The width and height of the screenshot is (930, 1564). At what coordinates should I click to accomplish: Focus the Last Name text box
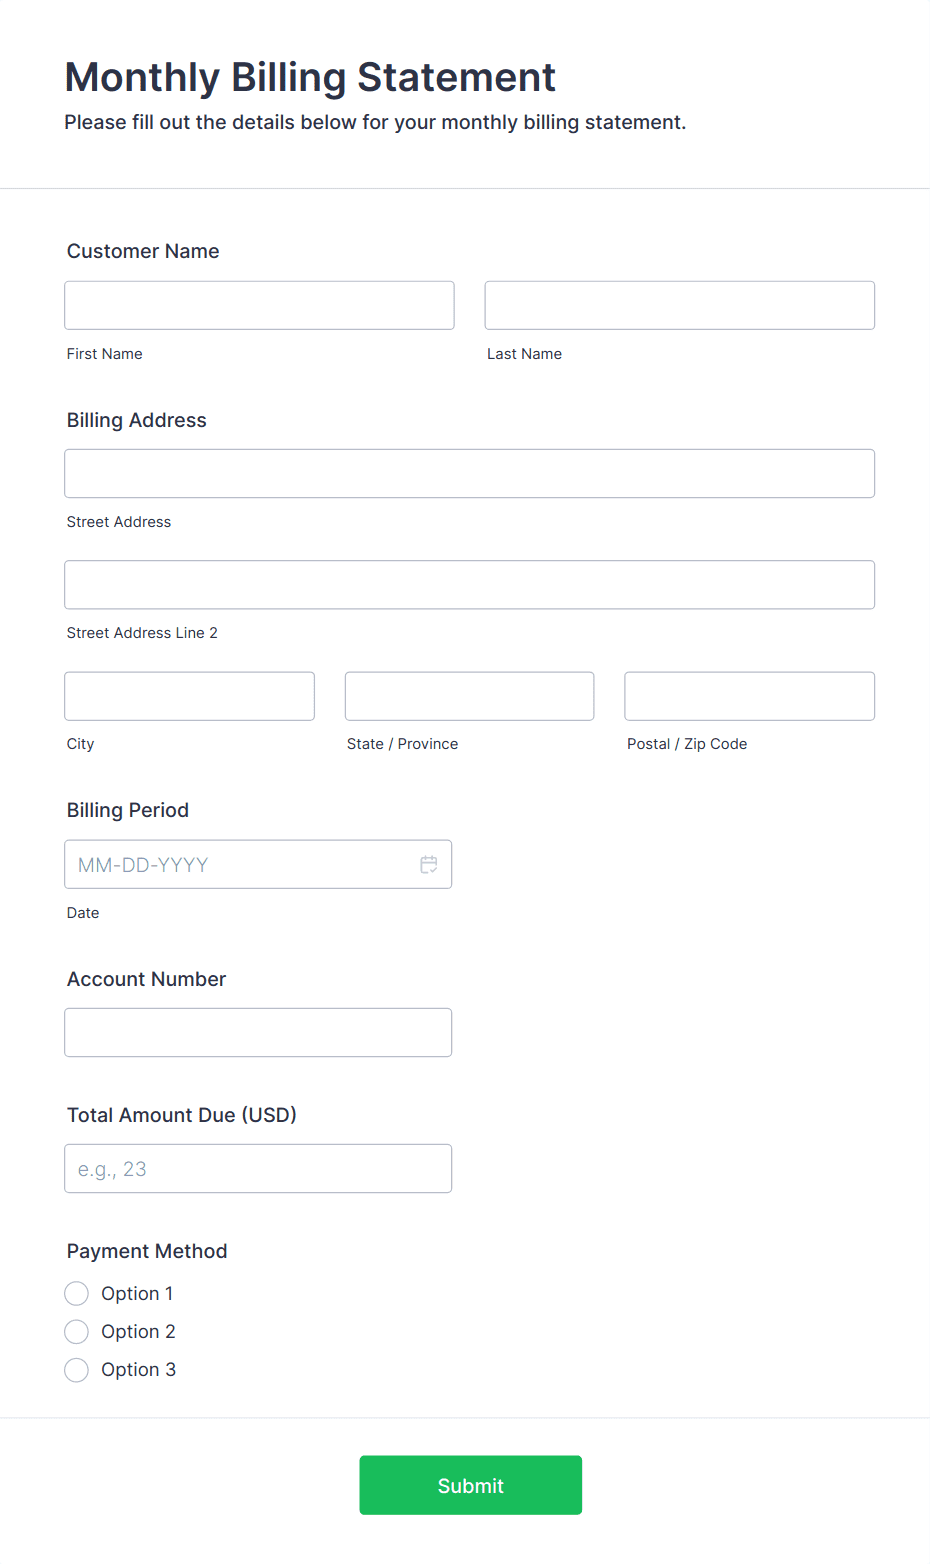tap(679, 305)
